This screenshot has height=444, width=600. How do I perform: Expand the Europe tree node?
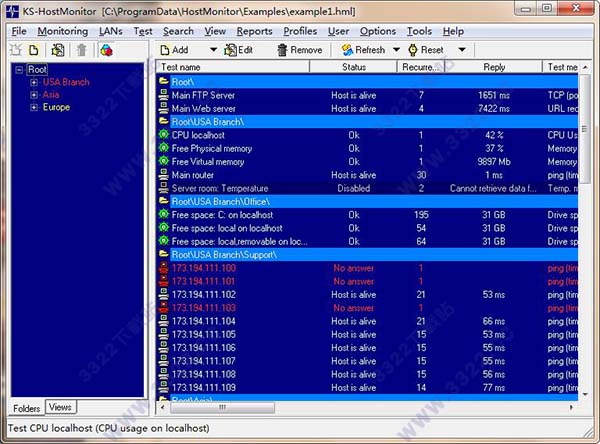coord(34,108)
